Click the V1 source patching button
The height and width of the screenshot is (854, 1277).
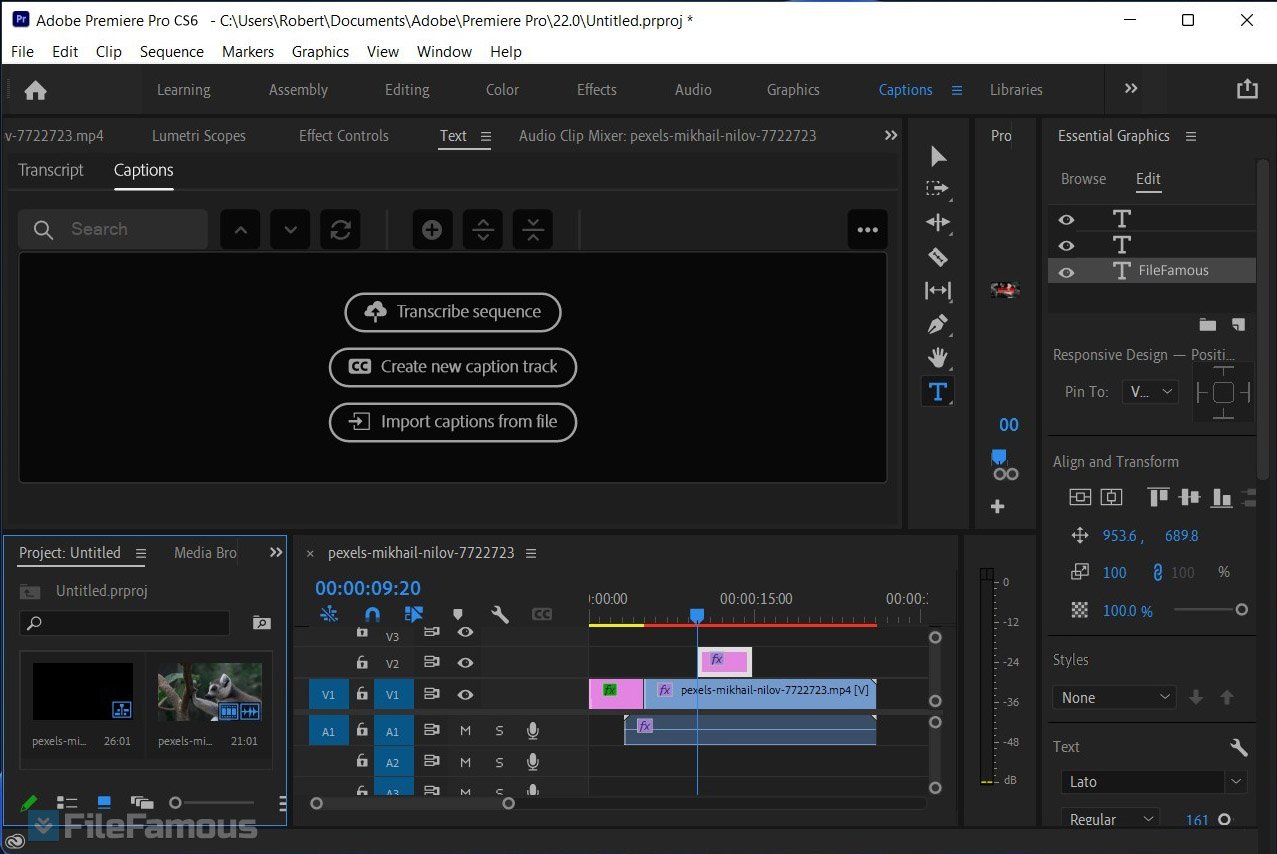pos(328,694)
